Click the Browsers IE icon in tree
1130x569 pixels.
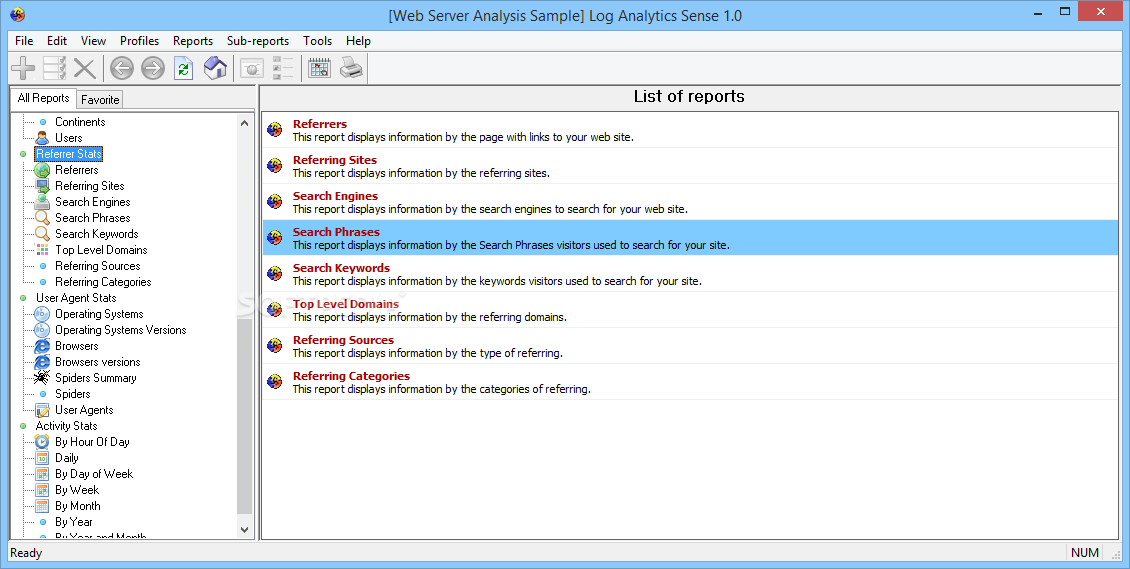pyautogui.click(x=43, y=346)
